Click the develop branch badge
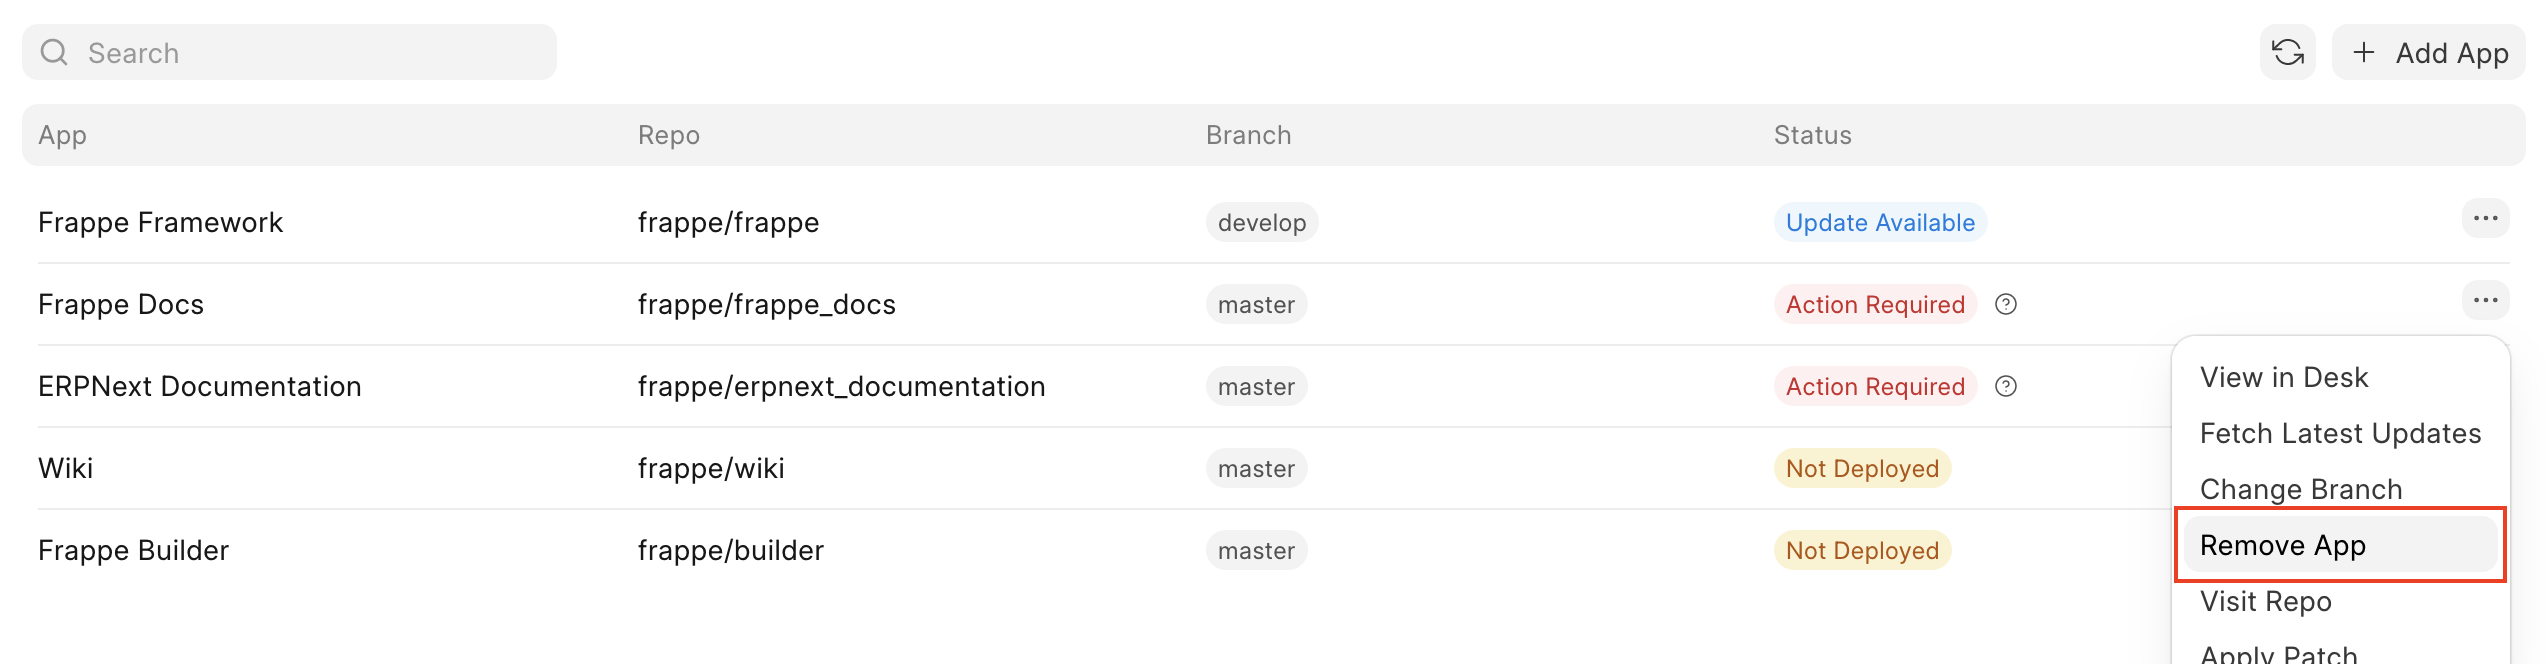The image size is (2546, 664). click(1261, 222)
